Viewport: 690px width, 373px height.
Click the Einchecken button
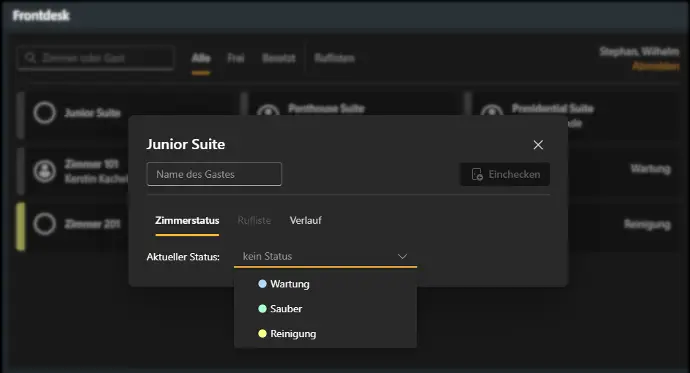(505, 174)
